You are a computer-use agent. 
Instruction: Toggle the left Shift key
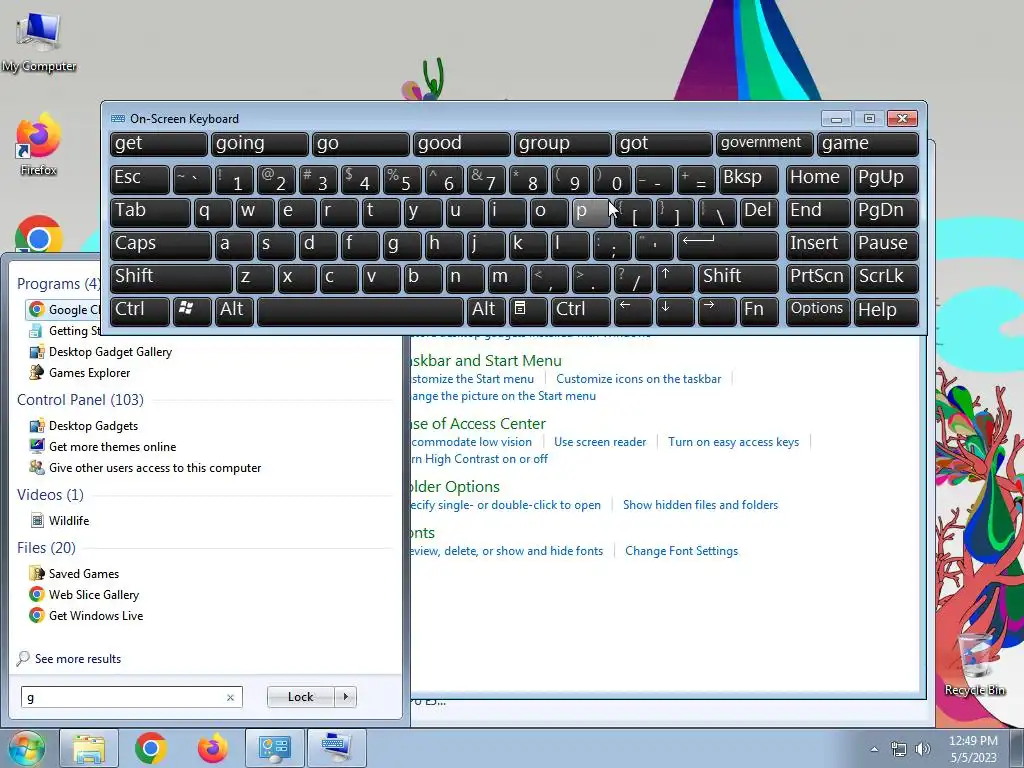[171, 278]
